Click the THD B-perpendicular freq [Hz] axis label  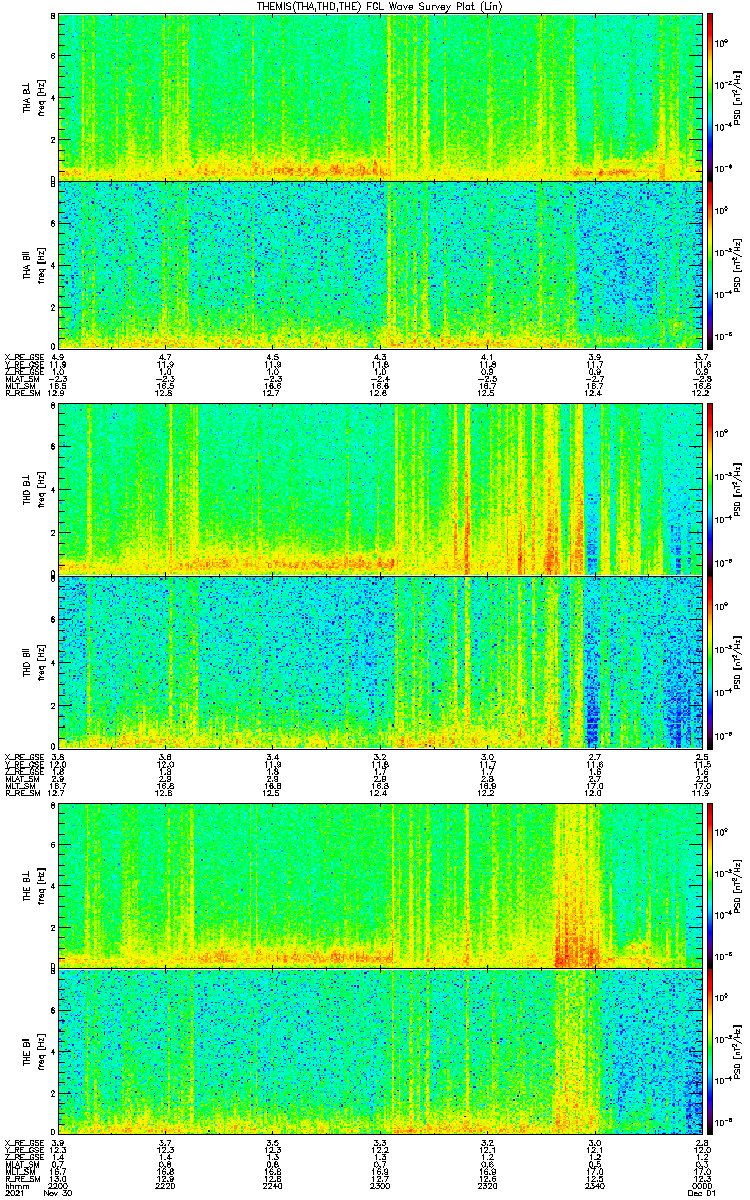pos(41,489)
